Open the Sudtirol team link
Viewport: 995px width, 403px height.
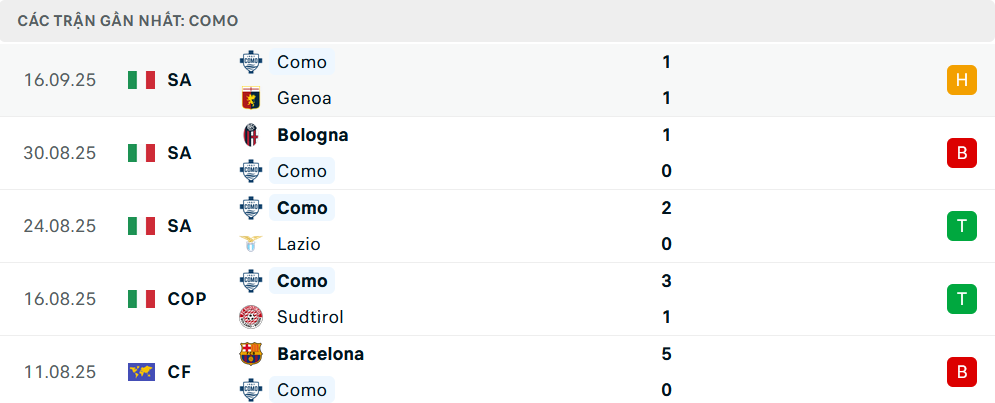pos(310,317)
